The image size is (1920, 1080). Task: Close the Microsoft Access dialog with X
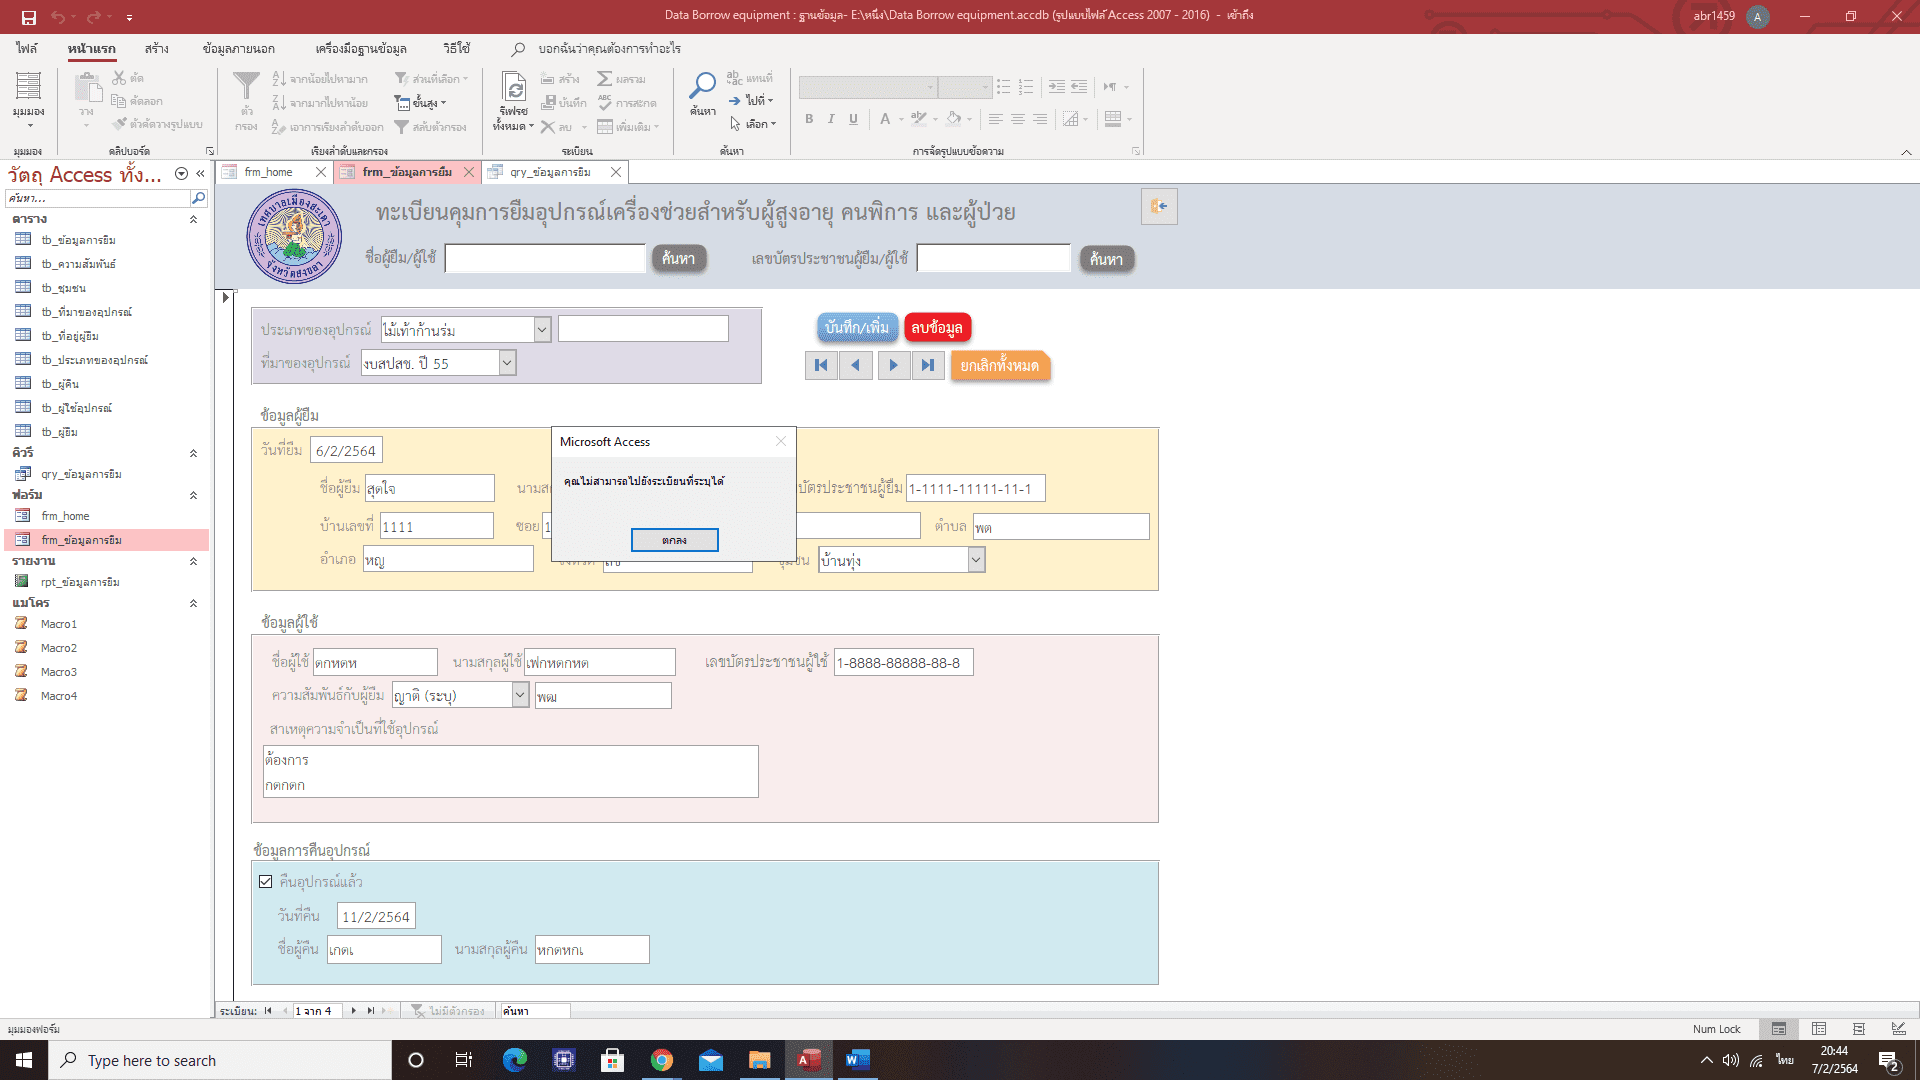[x=780, y=441]
